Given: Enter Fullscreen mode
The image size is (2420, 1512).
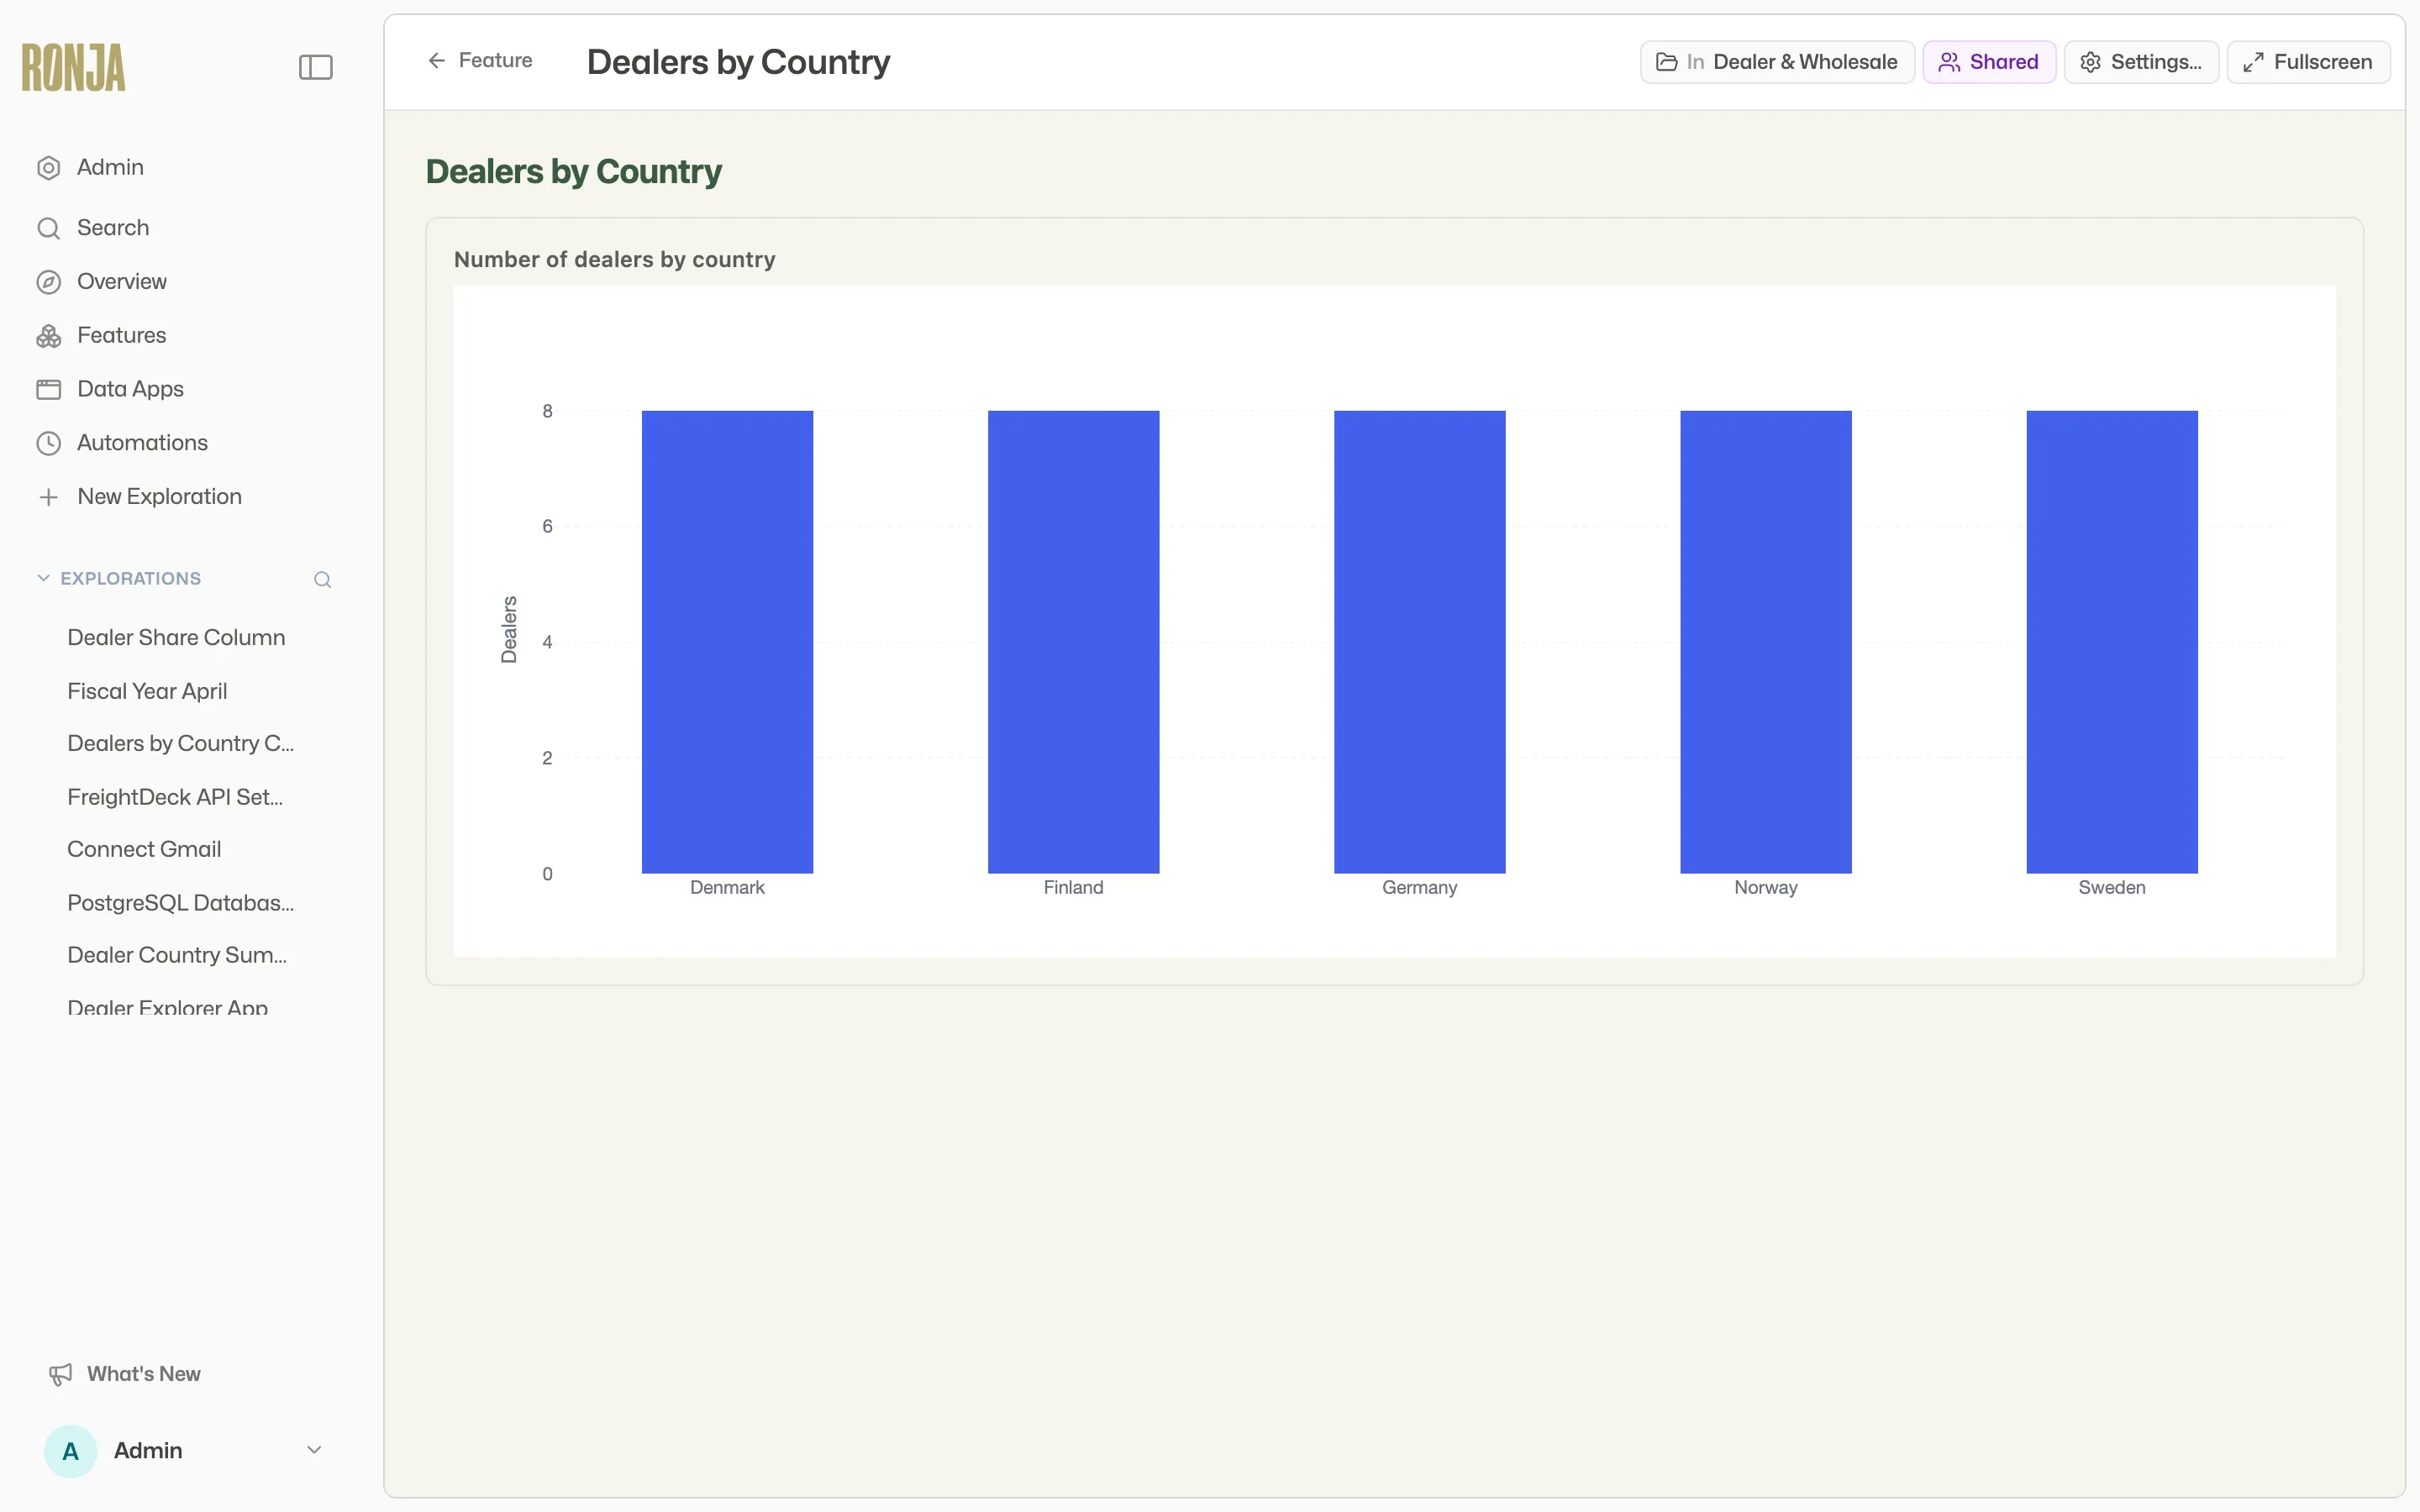Looking at the screenshot, I should click(x=2308, y=62).
